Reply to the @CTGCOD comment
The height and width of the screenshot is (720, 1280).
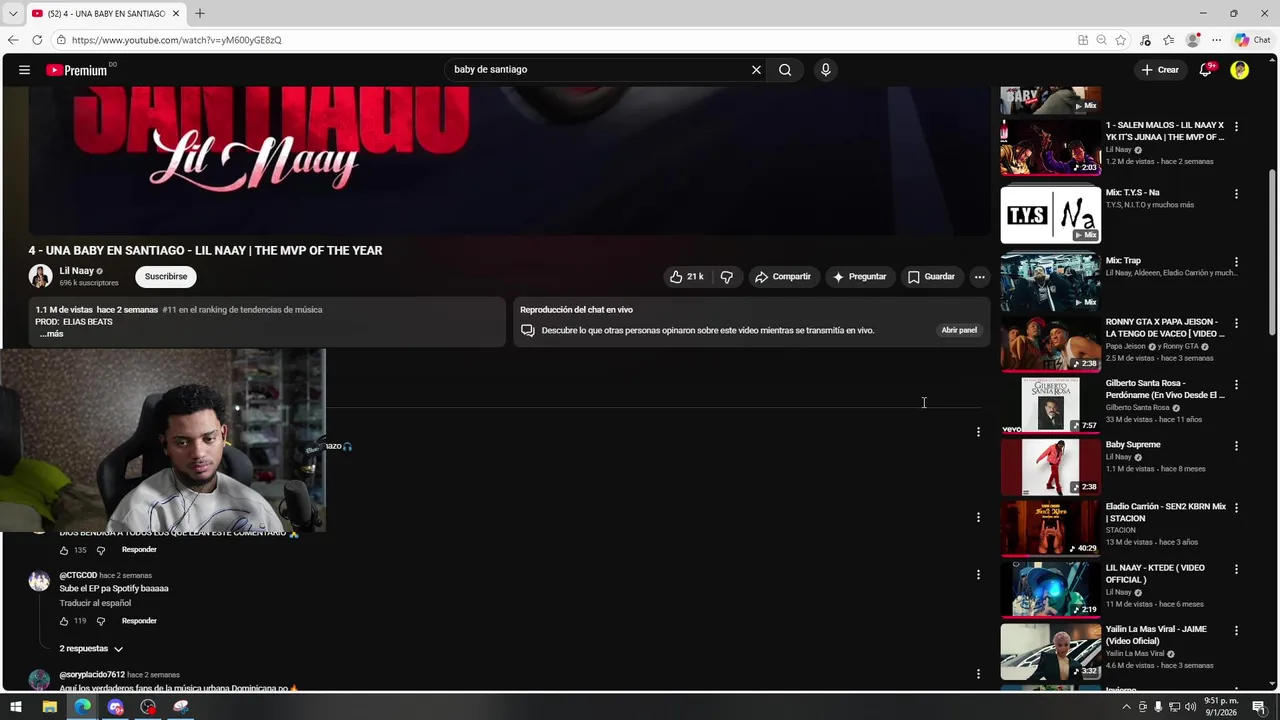(x=139, y=621)
